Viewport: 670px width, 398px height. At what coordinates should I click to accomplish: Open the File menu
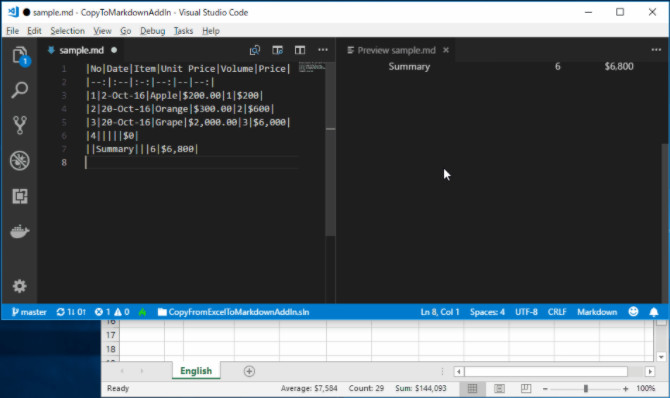coord(12,31)
